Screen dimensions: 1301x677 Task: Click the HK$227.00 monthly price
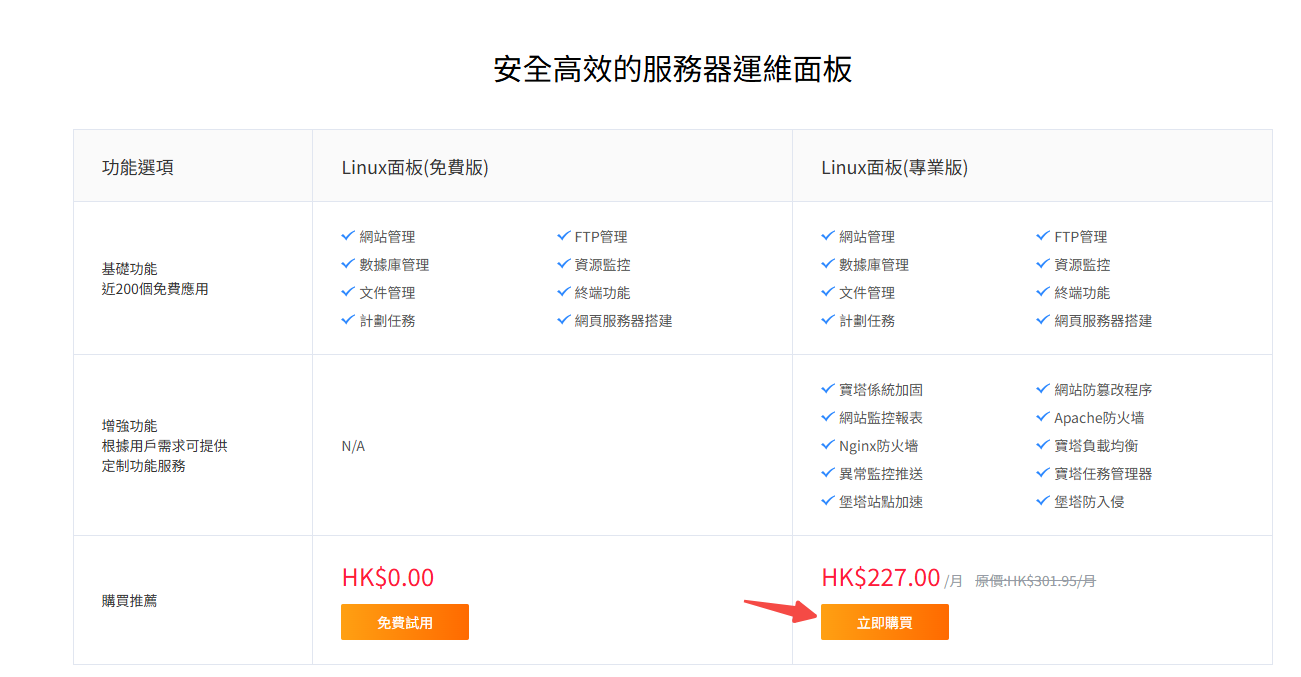tap(880, 578)
